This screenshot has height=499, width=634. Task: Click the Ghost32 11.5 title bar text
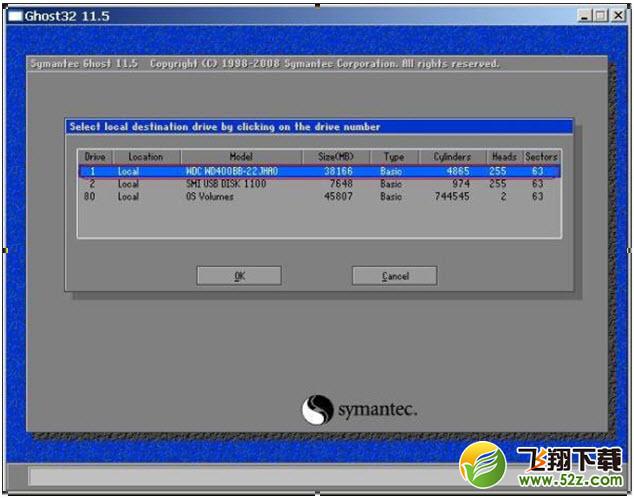[67, 16]
